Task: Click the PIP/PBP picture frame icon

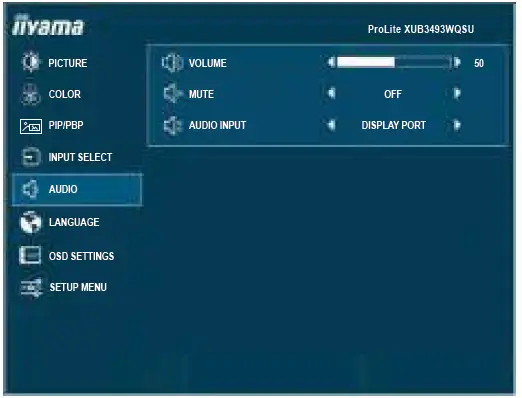Action: pos(31,126)
